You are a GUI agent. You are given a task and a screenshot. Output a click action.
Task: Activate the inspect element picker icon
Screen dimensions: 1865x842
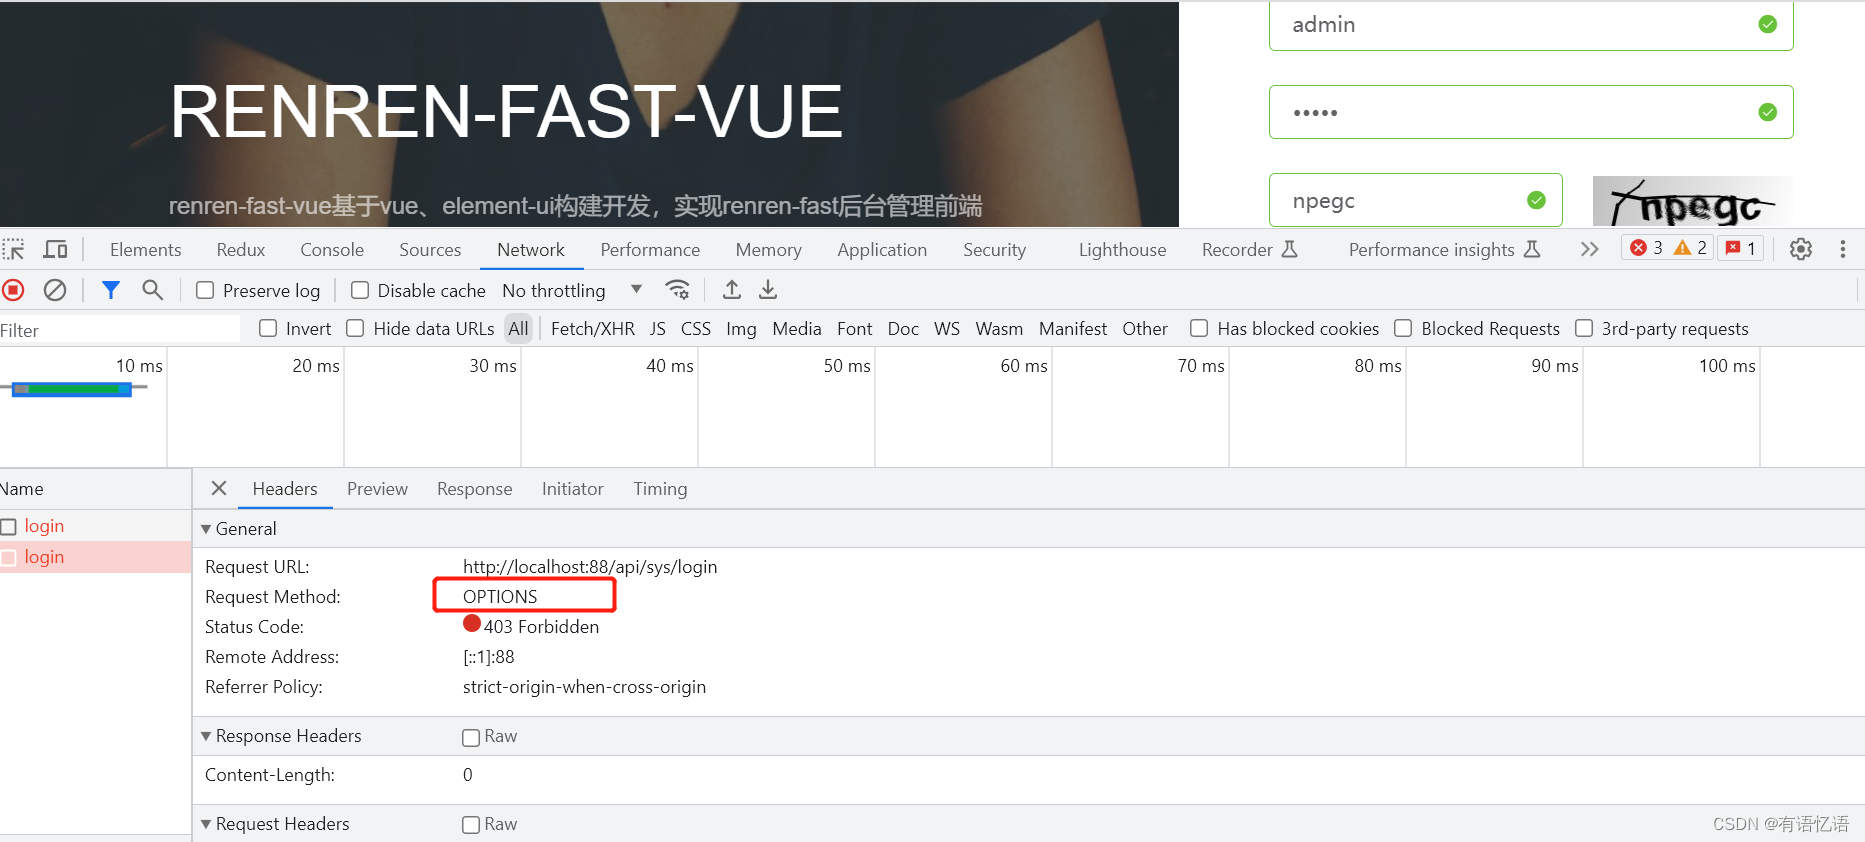point(14,250)
